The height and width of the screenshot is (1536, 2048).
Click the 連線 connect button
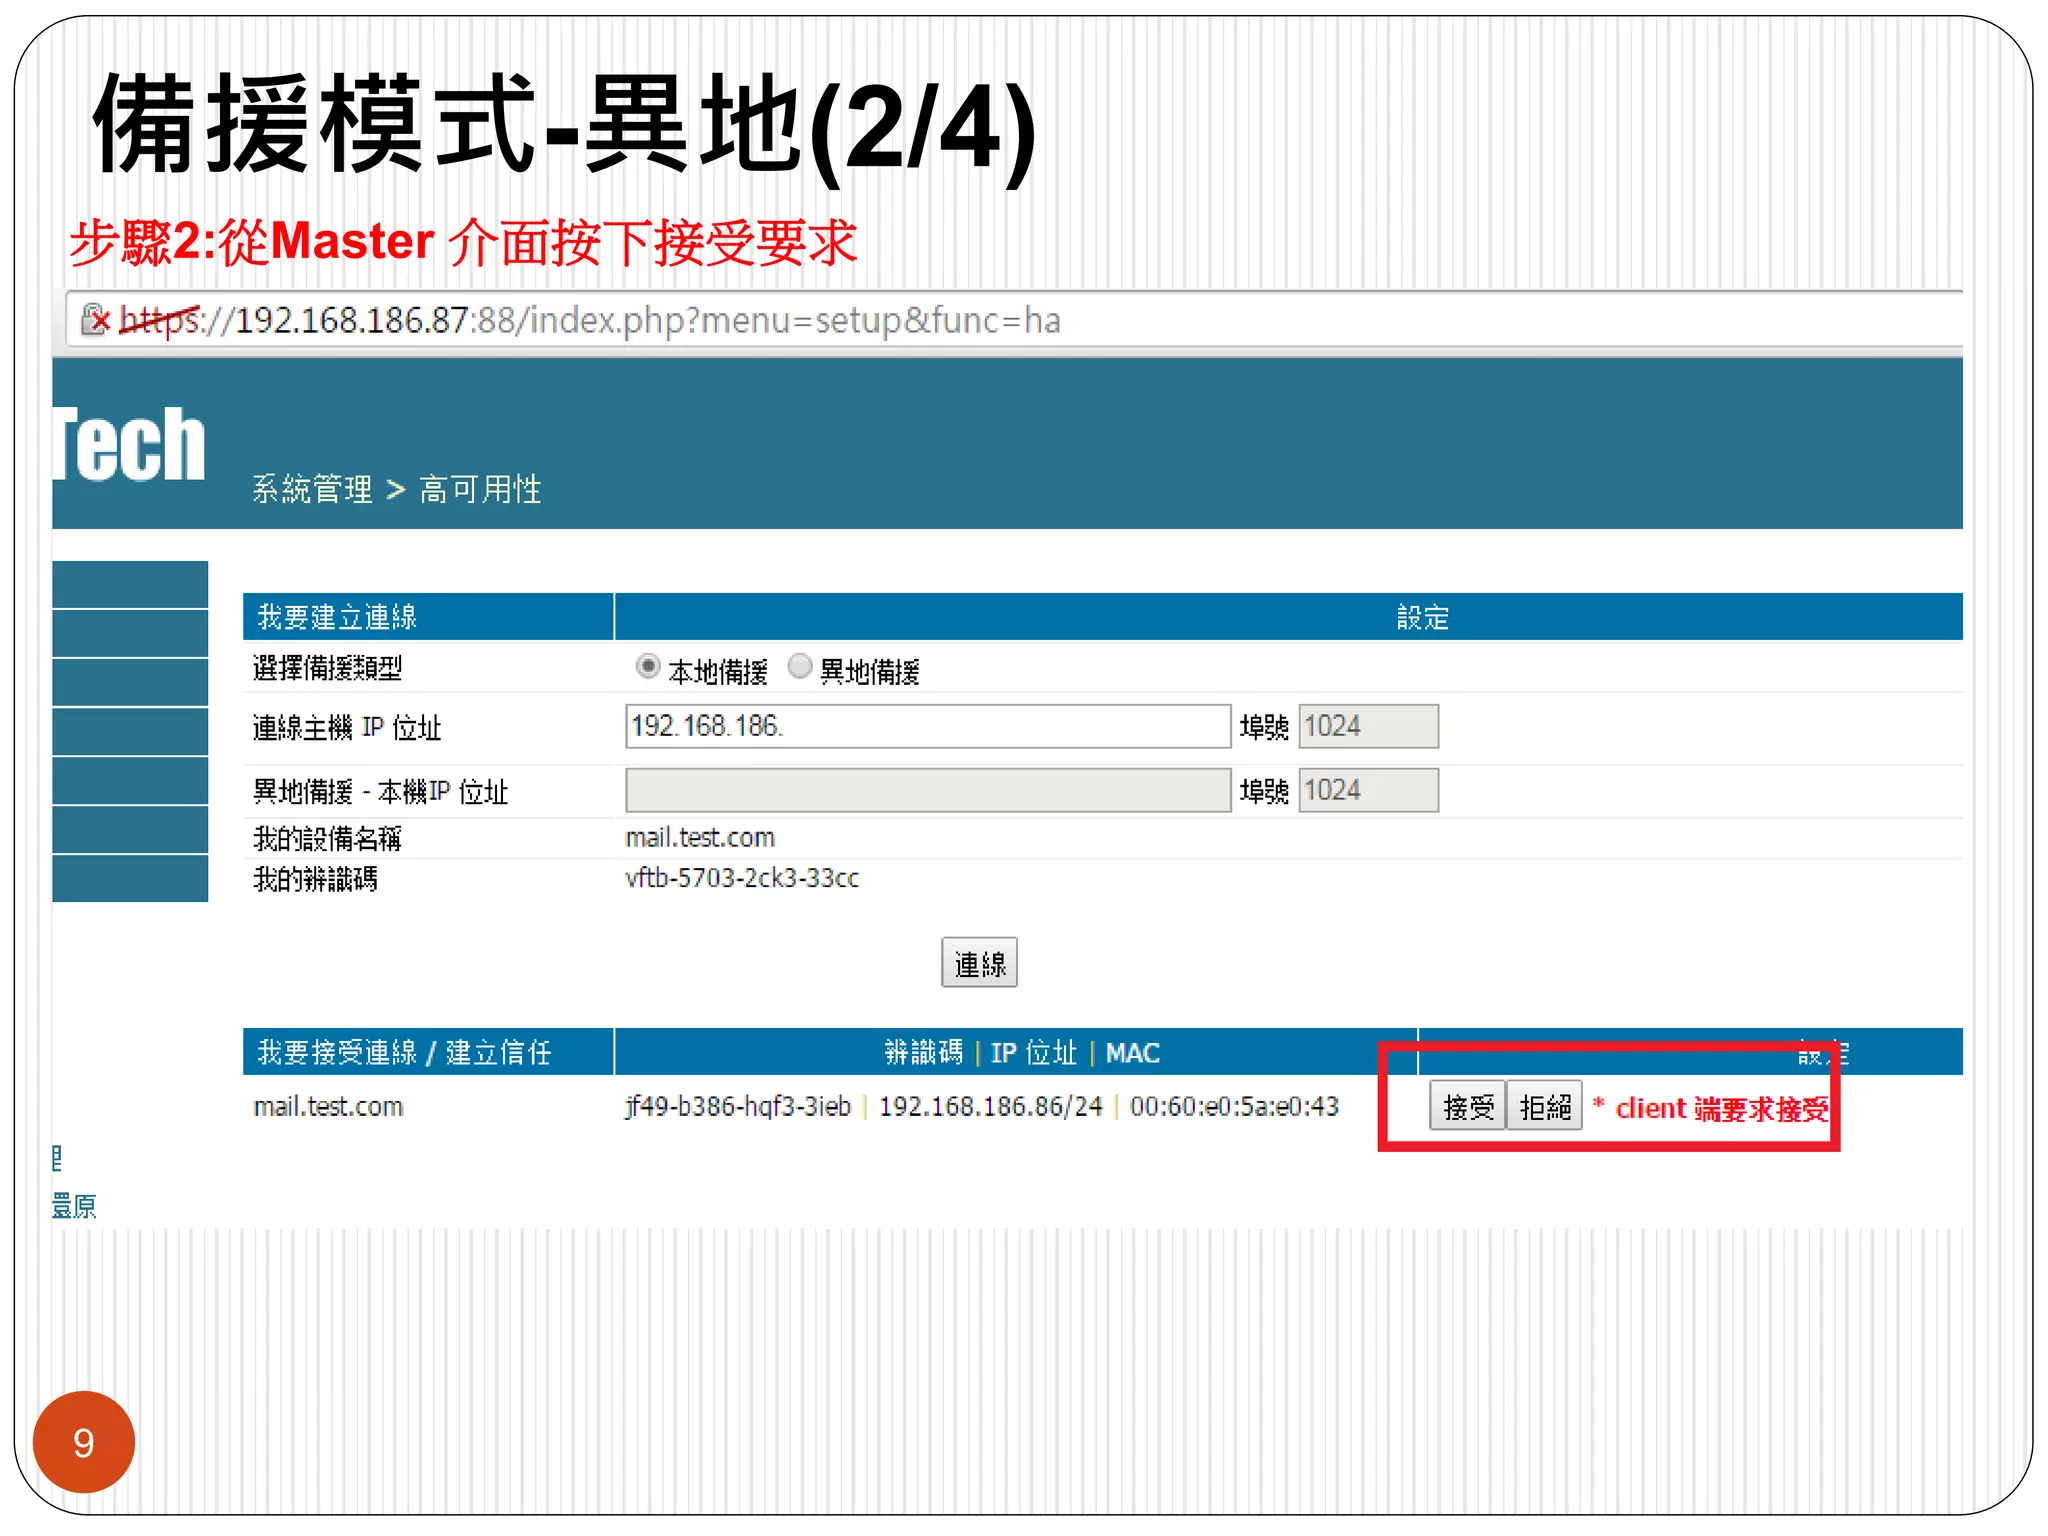pyautogui.click(x=979, y=963)
